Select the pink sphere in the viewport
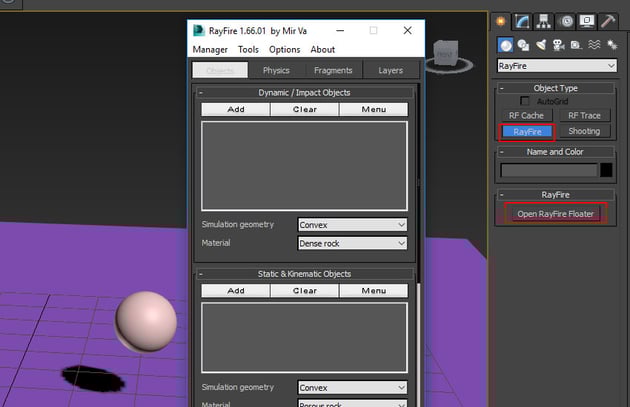Screen dimensions: 630x407 (146, 321)
